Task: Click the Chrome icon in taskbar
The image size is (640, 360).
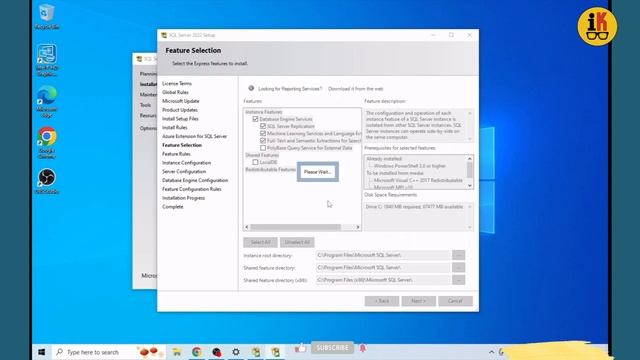Action: 197,352
